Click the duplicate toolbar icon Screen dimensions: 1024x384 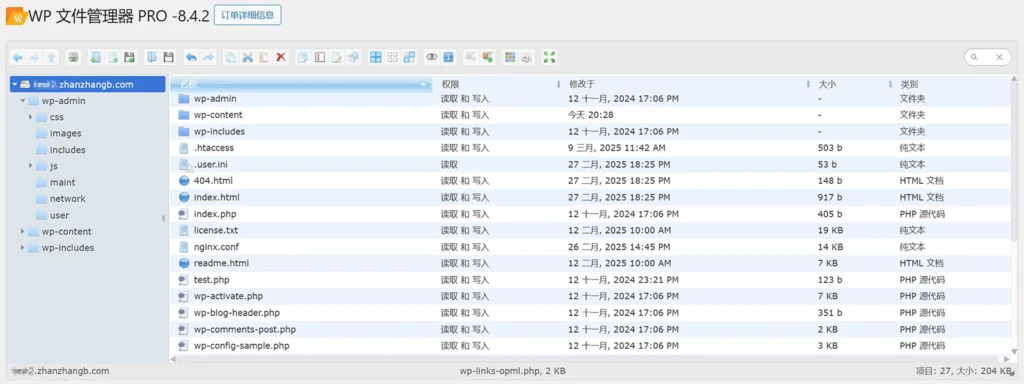(x=303, y=57)
